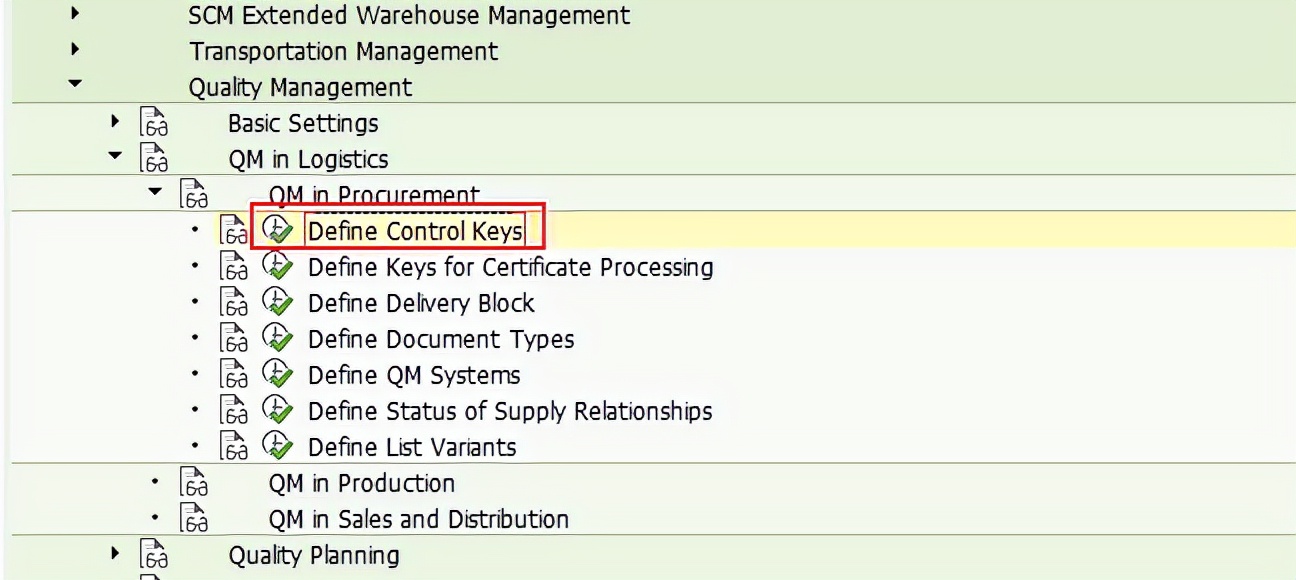Run the Define Control Keys activity icon

pos(277,231)
